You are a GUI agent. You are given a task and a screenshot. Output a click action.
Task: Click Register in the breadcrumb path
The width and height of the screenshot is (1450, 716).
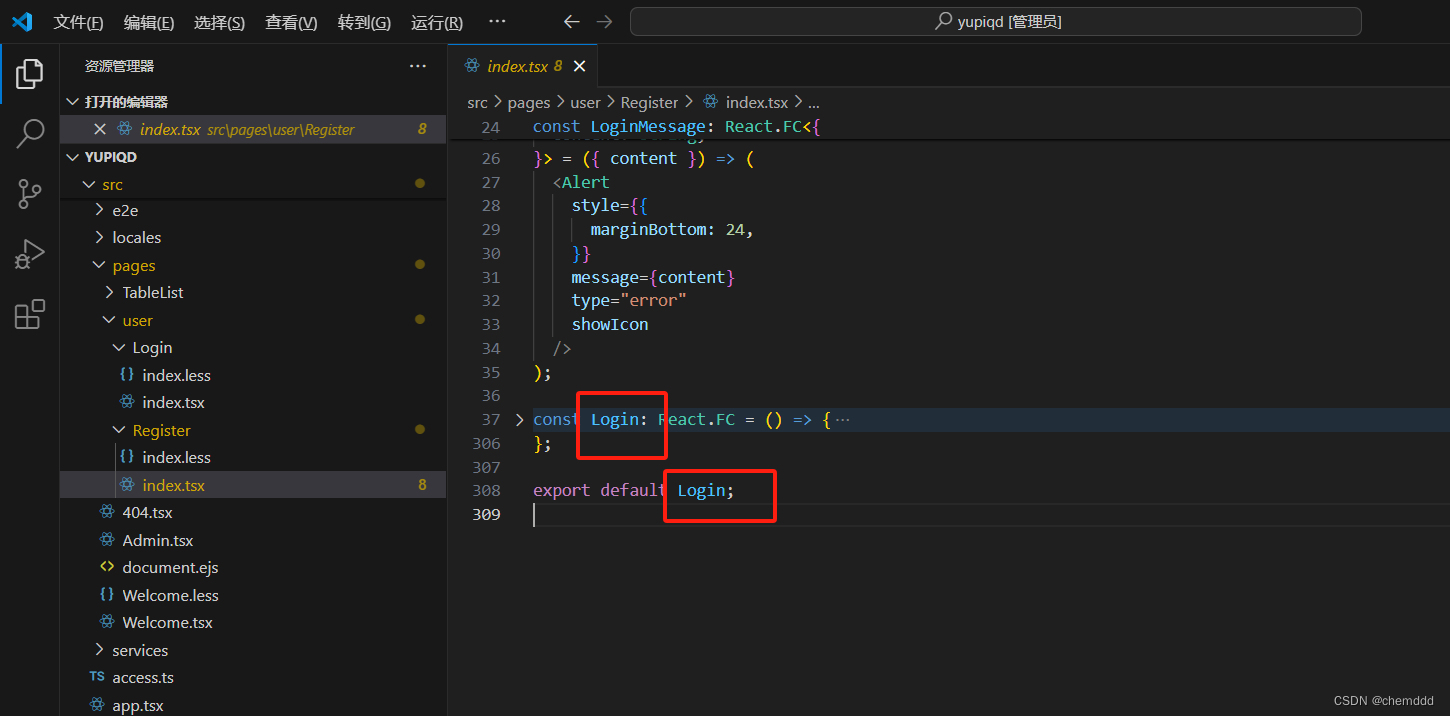click(649, 102)
